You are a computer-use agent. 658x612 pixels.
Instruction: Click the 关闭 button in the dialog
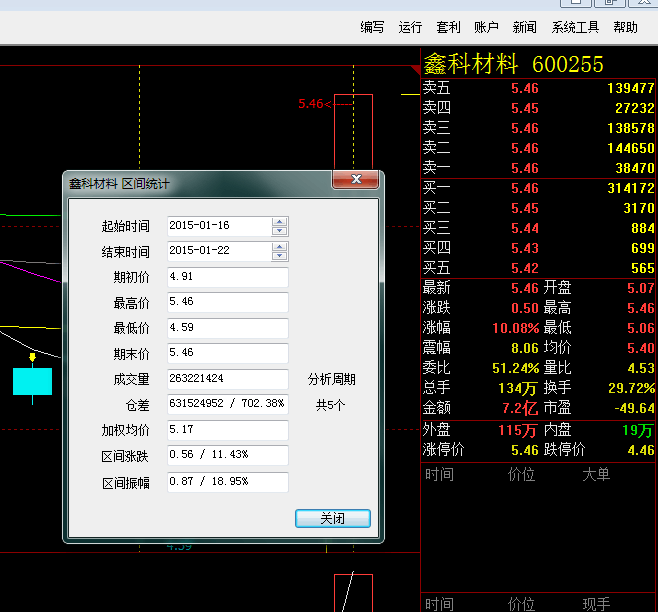click(332, 518)
